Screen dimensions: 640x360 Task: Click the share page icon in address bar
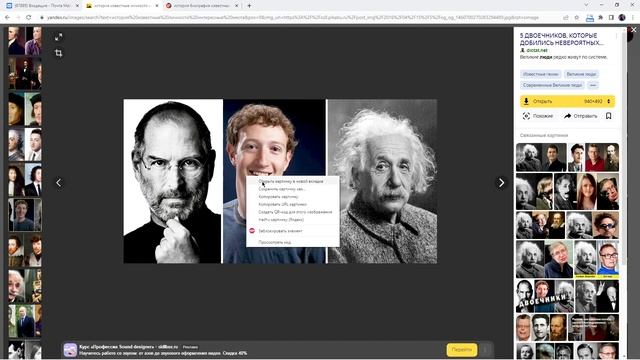tap(566, 18)
